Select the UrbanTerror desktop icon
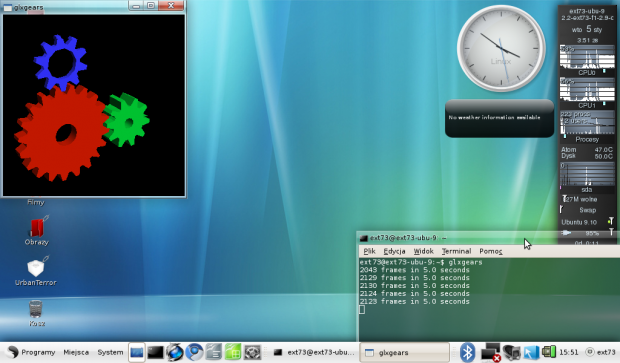 (36, 271)
